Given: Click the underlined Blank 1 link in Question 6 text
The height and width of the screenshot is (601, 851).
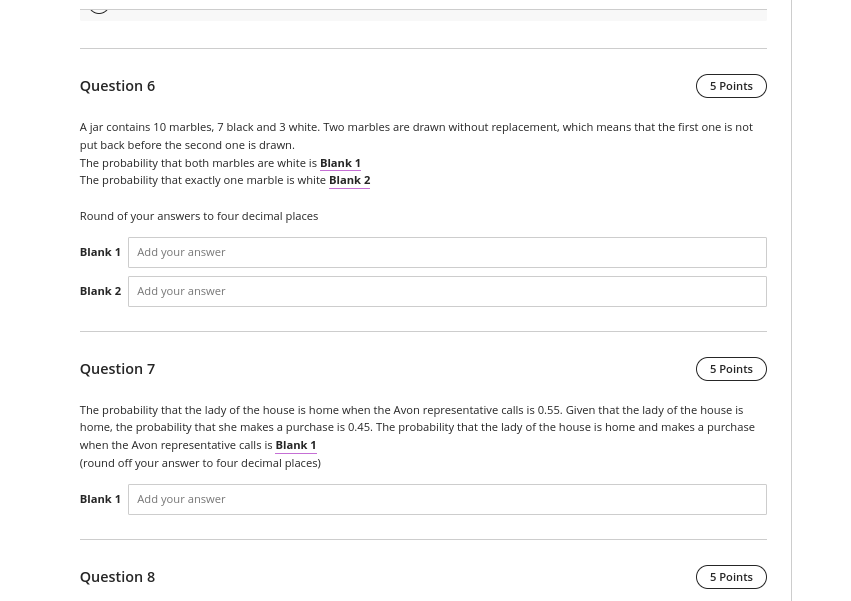Looking at the screenshot, I should (x=340, y=163).
